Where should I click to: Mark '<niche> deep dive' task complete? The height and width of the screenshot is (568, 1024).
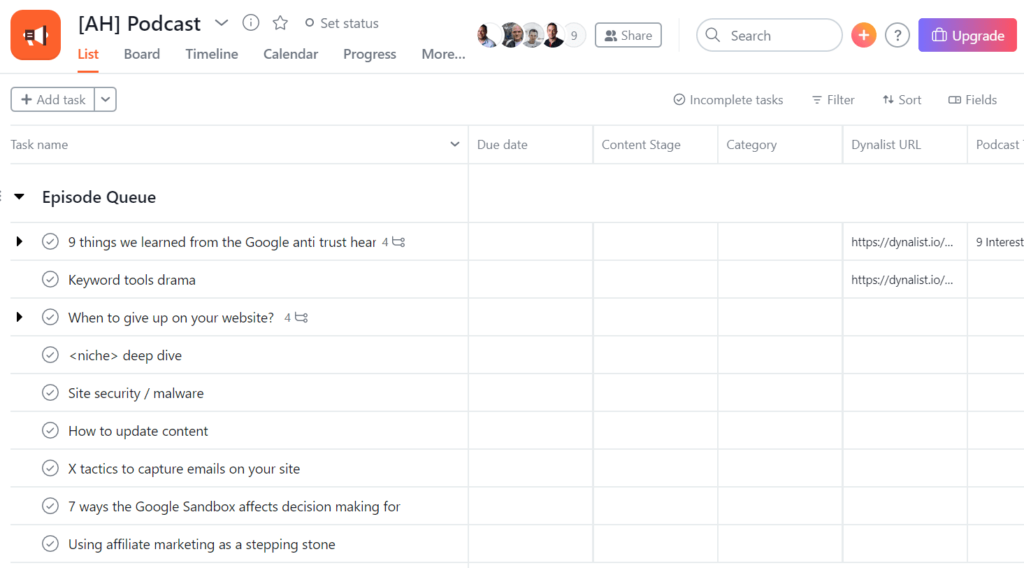pyautogui.click(x=50, y=355)
